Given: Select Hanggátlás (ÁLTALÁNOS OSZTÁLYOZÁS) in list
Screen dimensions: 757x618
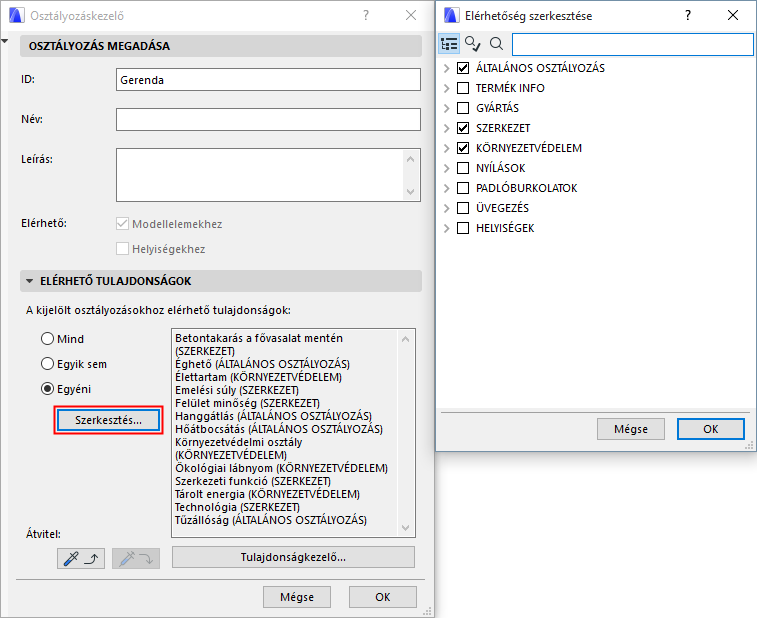Looking at the screenshot, I should (273, 416).
